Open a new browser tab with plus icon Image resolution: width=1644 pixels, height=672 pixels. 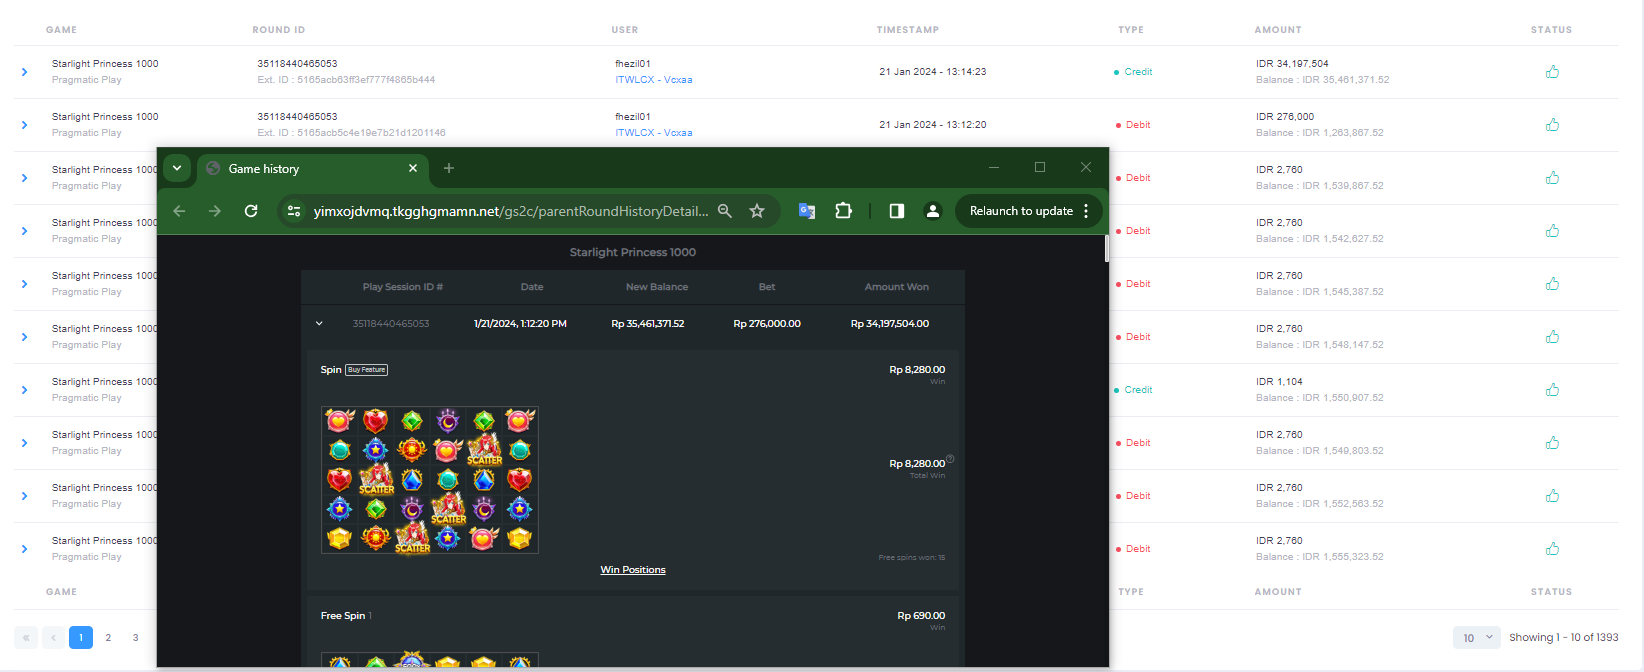point(449,168)
